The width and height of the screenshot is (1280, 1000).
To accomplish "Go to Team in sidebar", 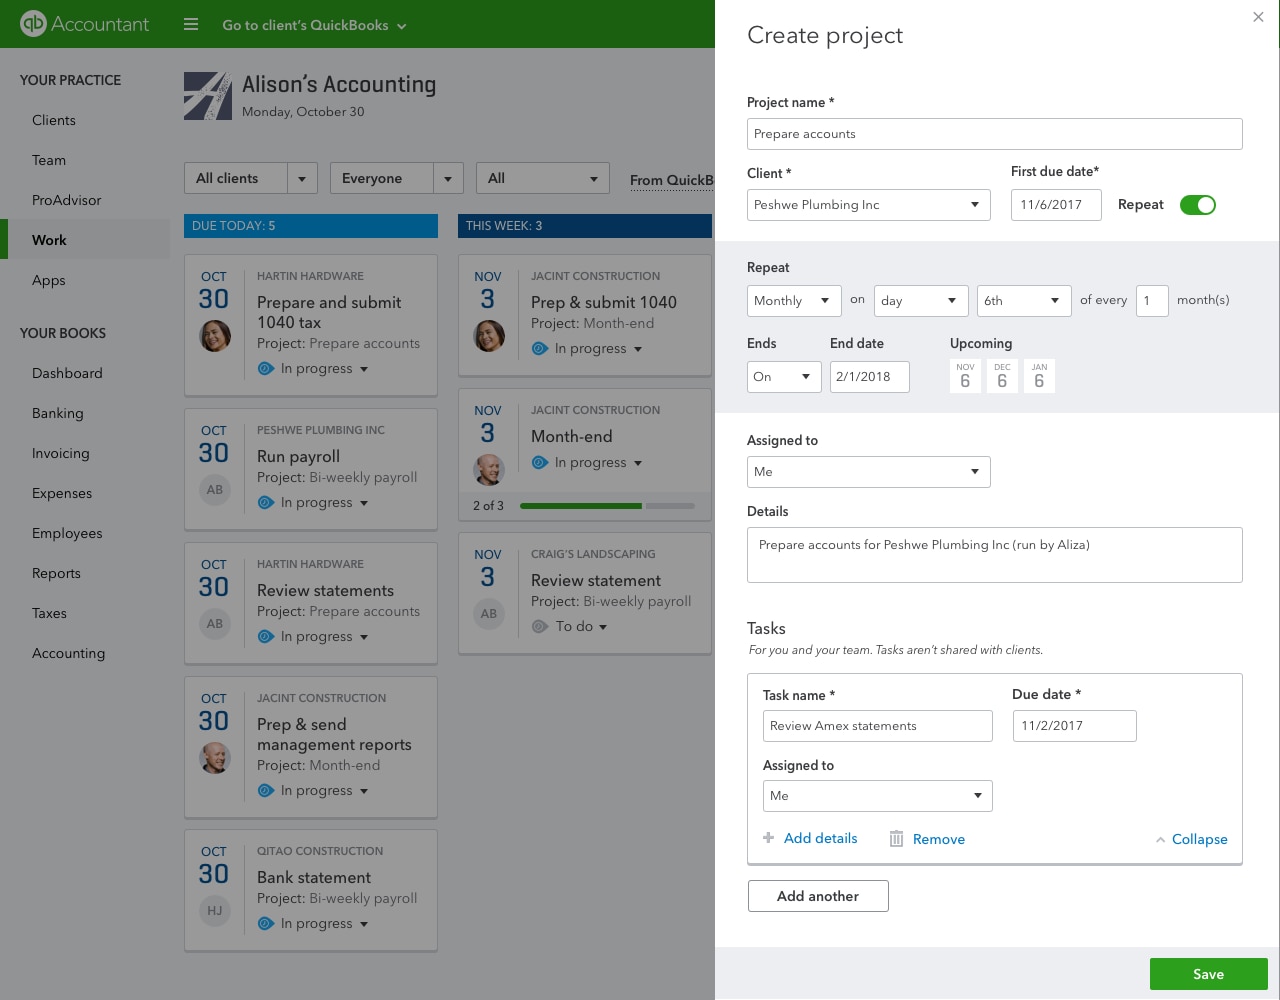I will (49, 160).
